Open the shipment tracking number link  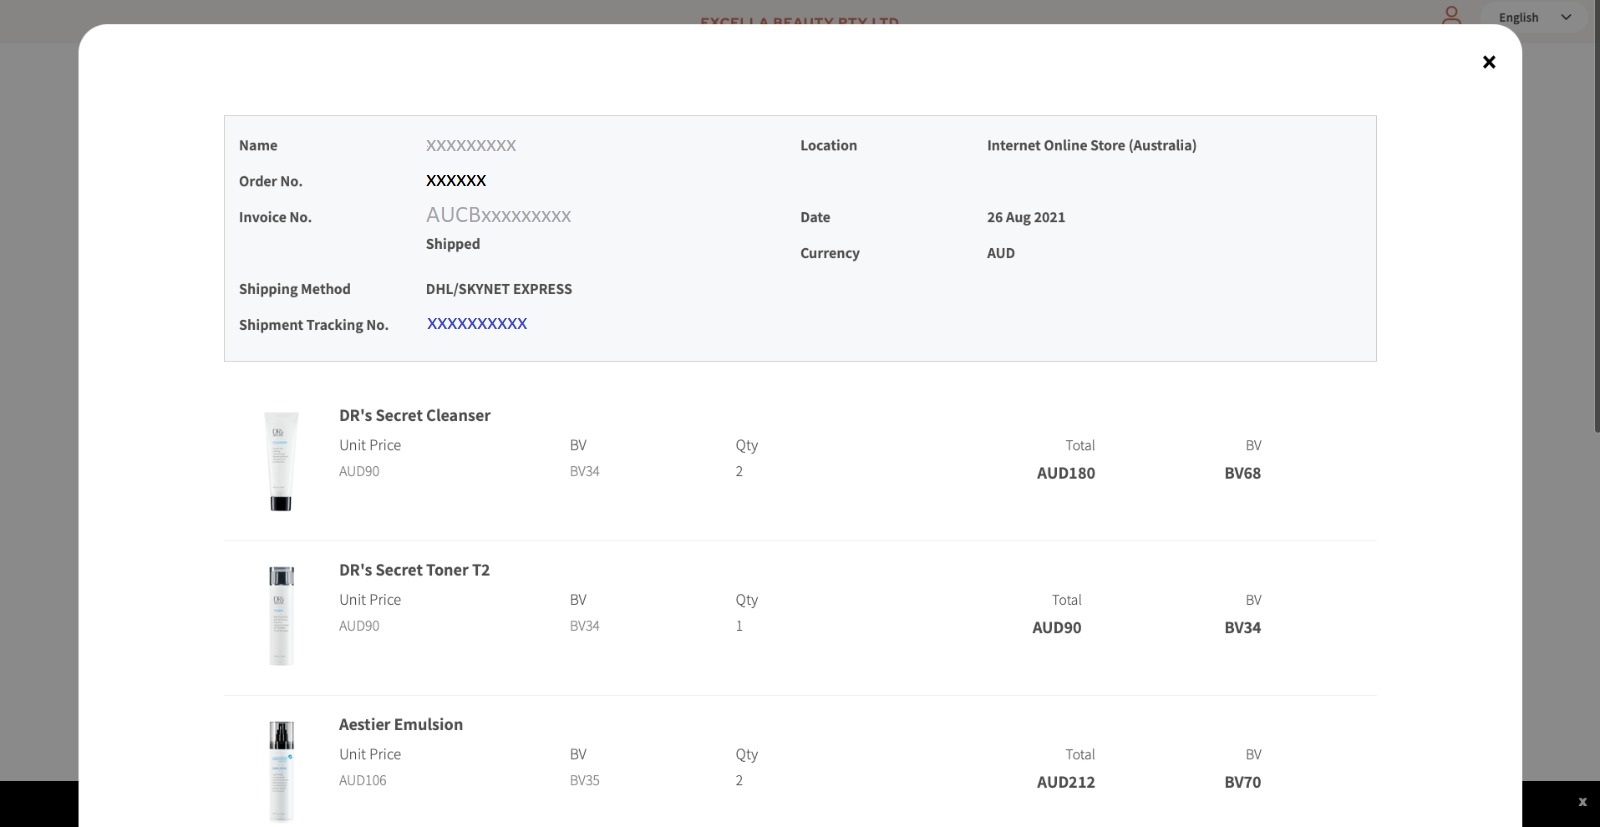(477, 324)
